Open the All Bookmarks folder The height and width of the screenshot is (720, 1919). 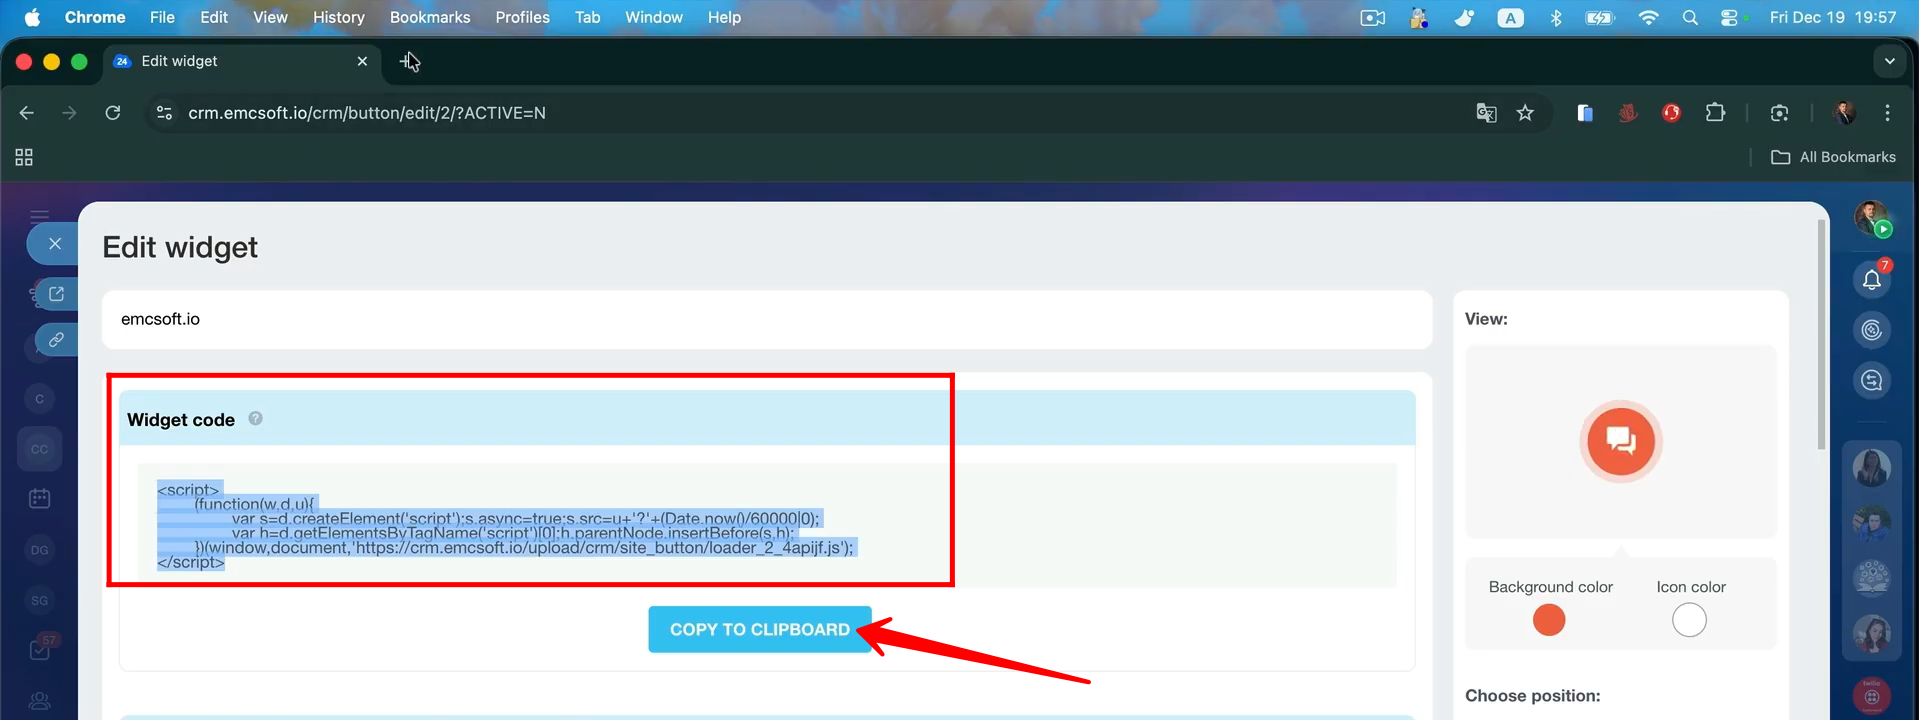point(1833,157)
